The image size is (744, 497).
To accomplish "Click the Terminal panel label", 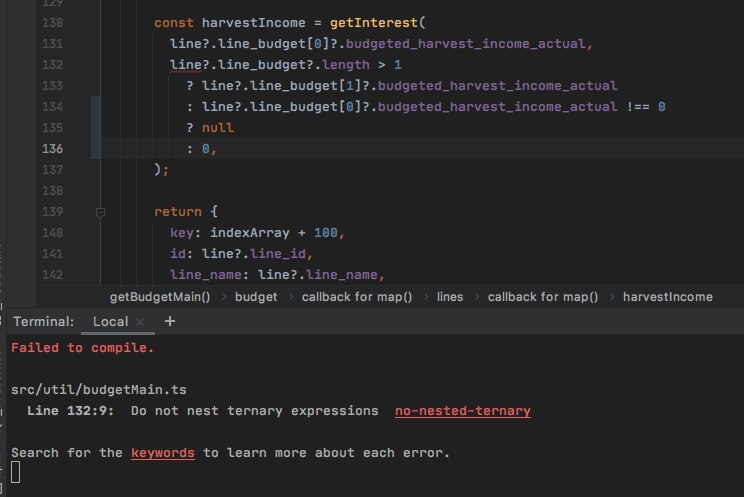I will click(44, 321).
